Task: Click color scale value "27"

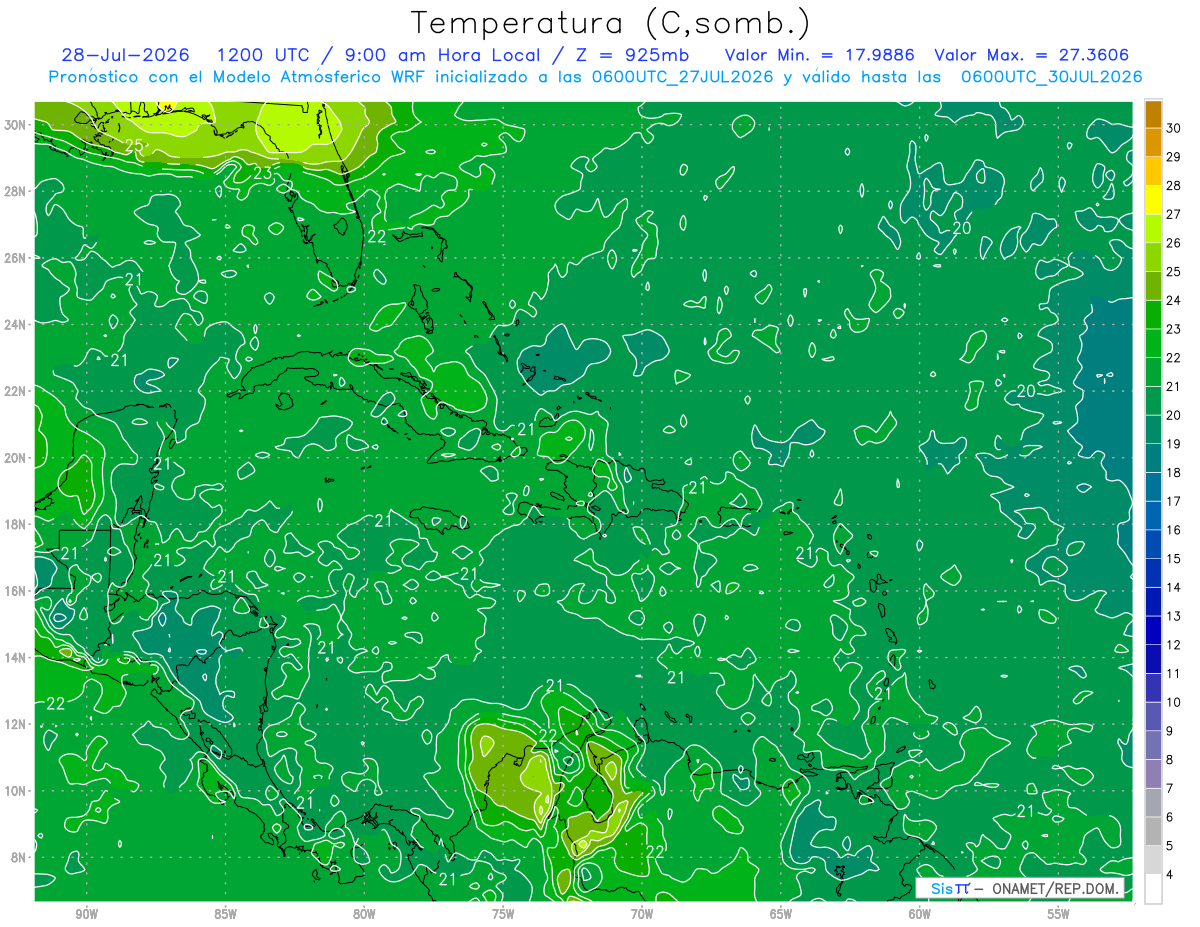Action: 1174,214
